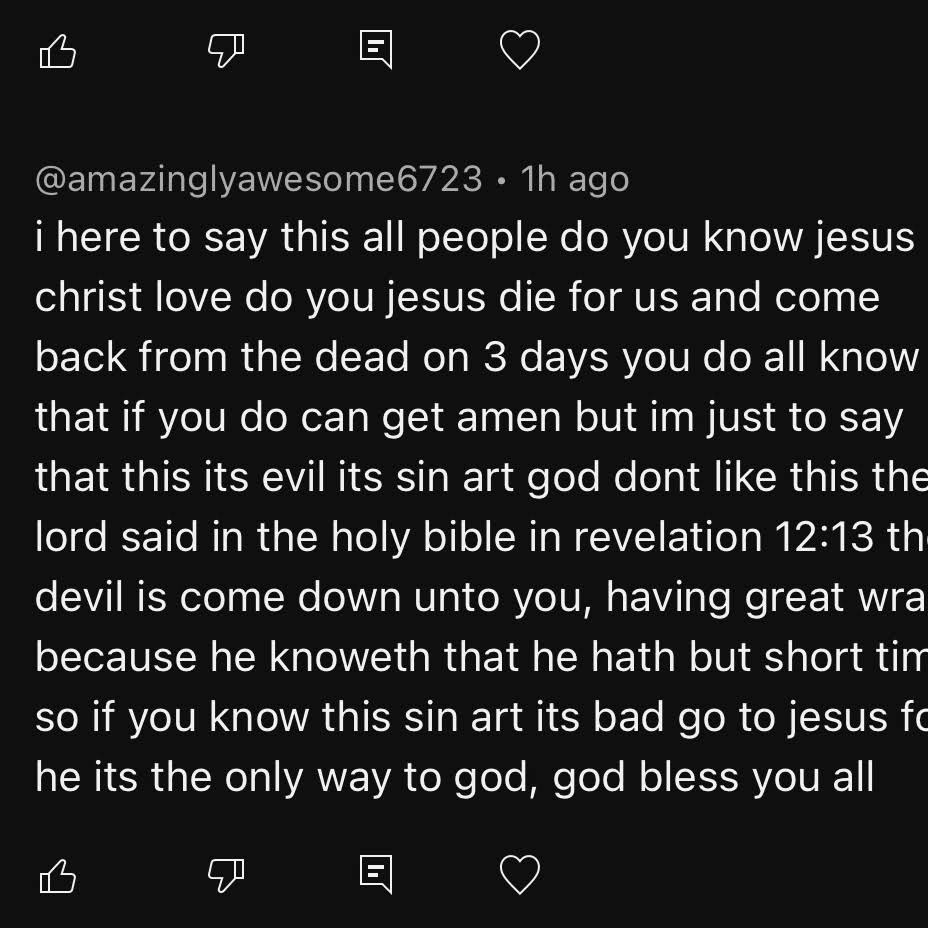Click the line 'that if you do can get amen'
Viewport: 928px width, 928px height.
pos(469,418)
